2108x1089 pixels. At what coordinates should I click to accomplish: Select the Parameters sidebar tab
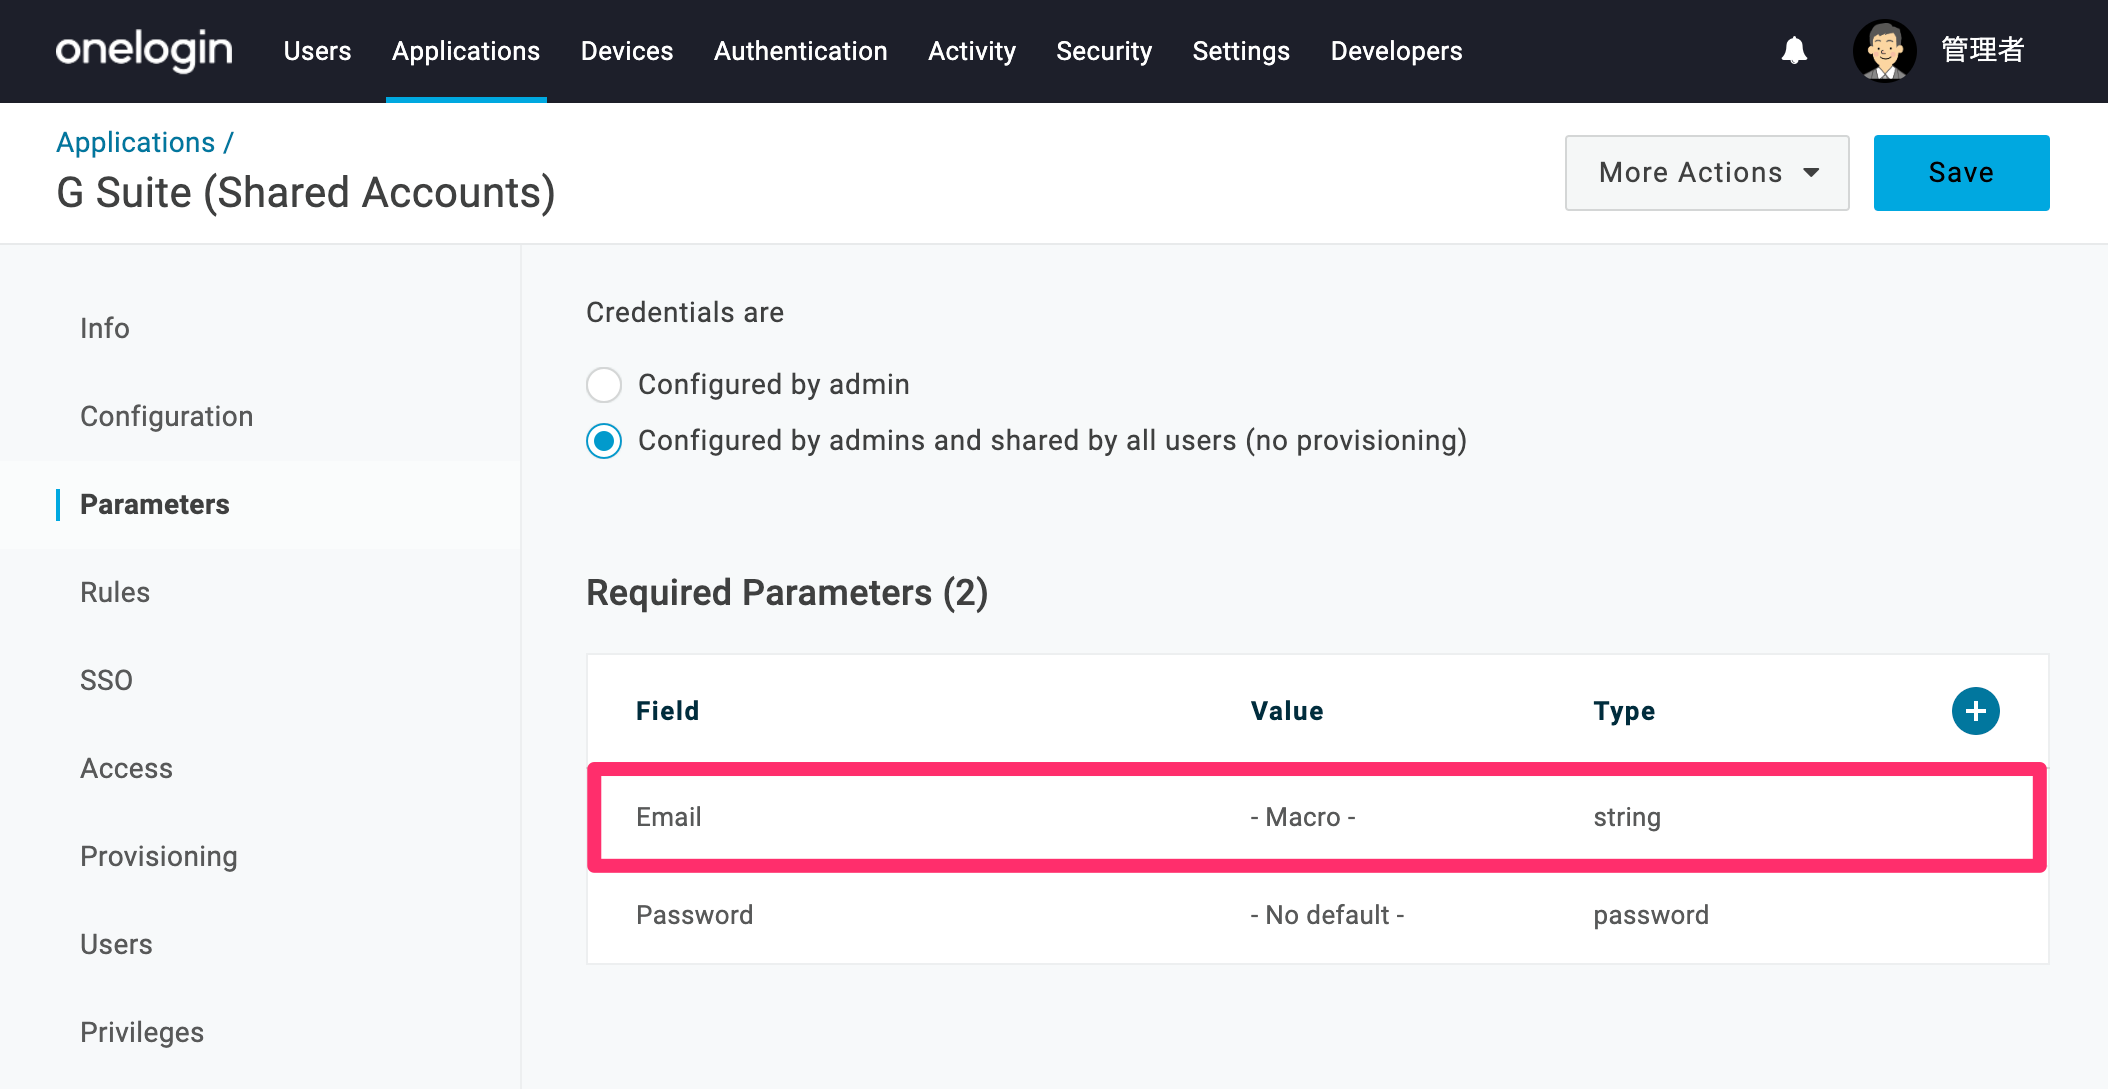[155, 504]
